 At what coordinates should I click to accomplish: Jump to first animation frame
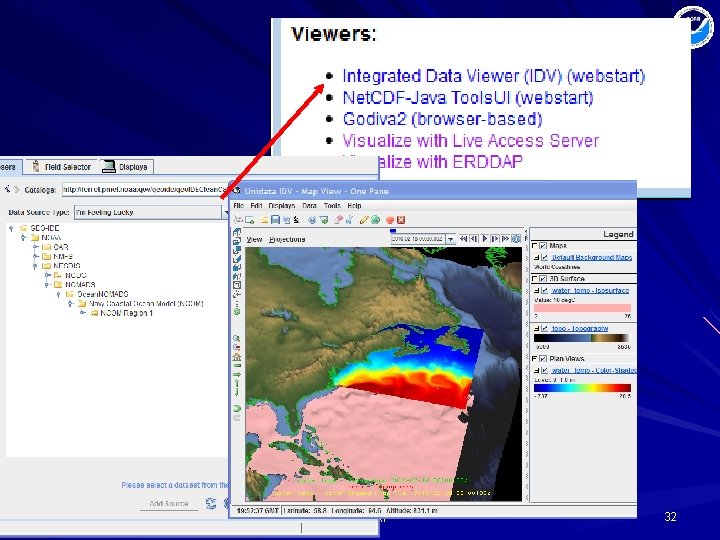click(x=463, y=239)
